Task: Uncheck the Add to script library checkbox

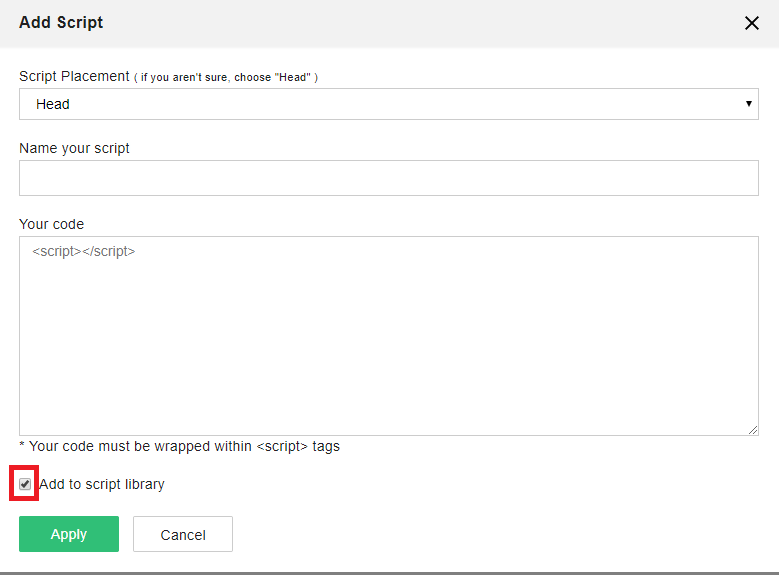Action: click(x=25, y=484)
